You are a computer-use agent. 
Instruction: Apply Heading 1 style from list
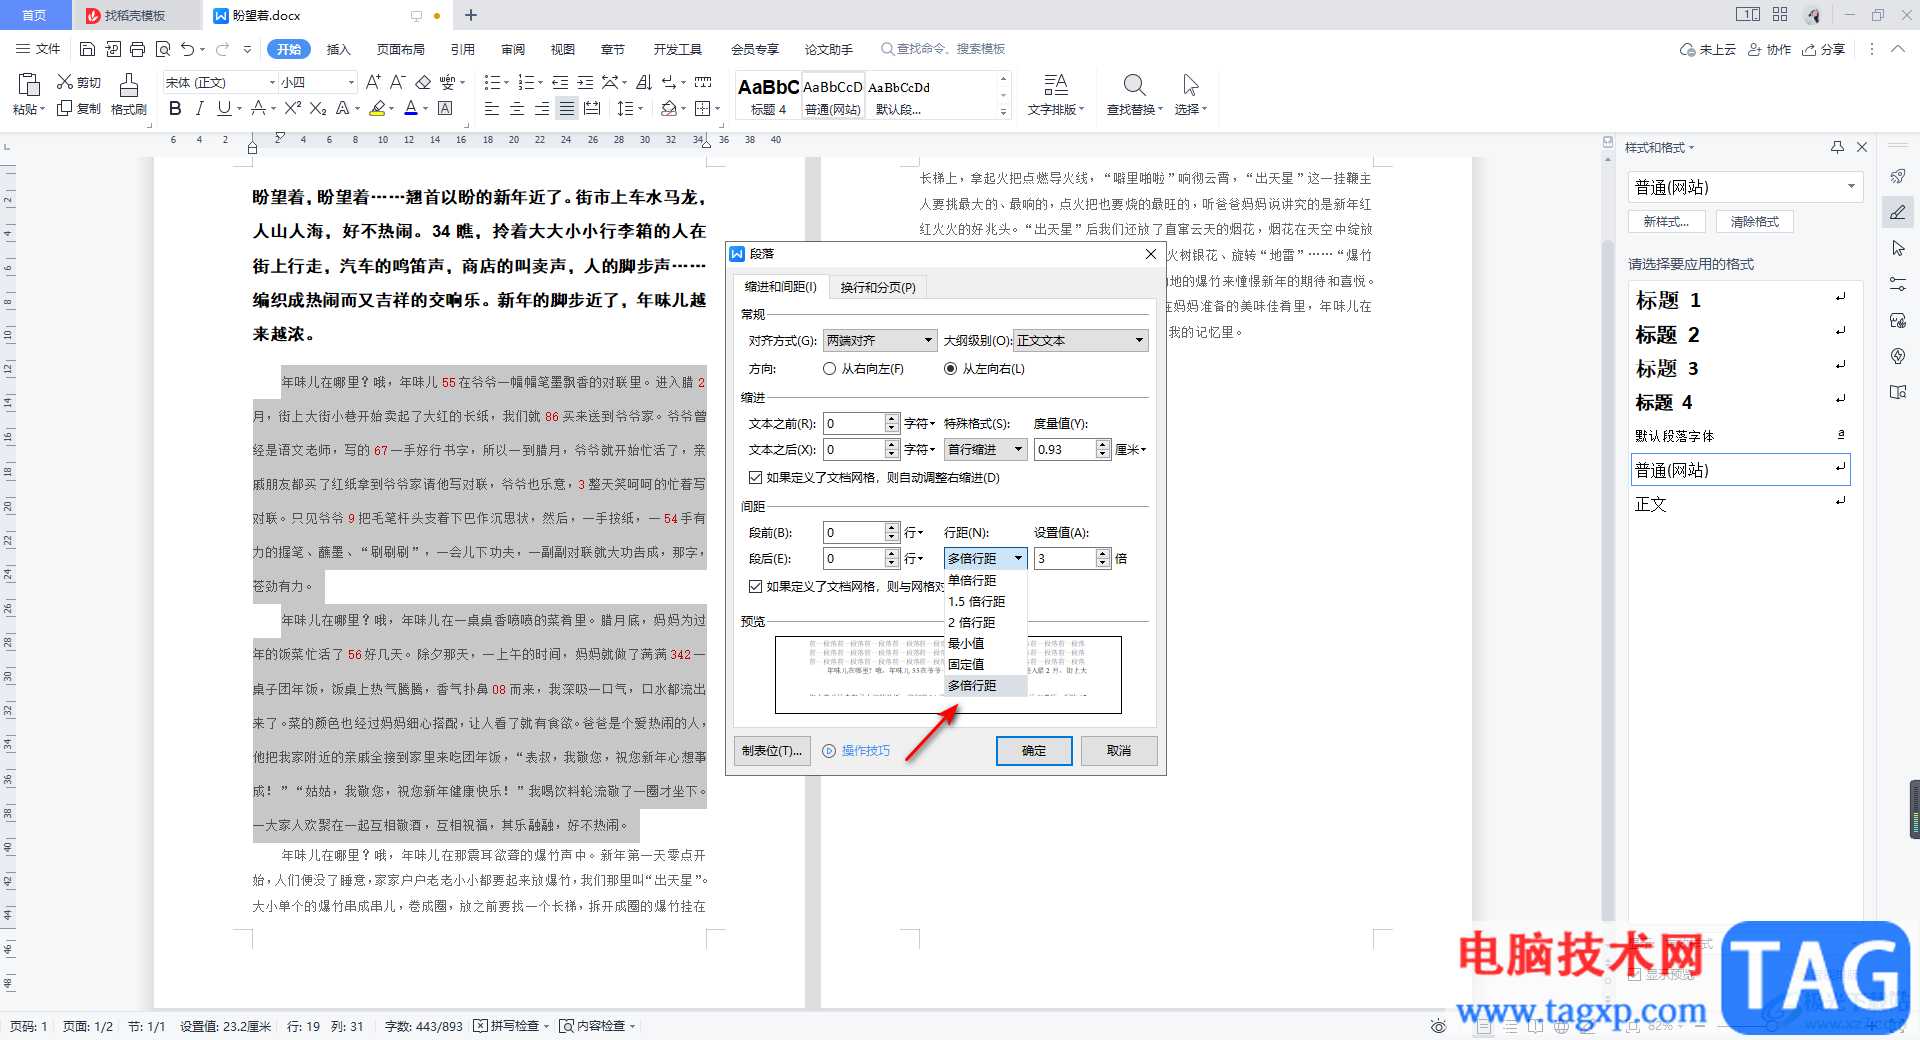point(1740,300)
